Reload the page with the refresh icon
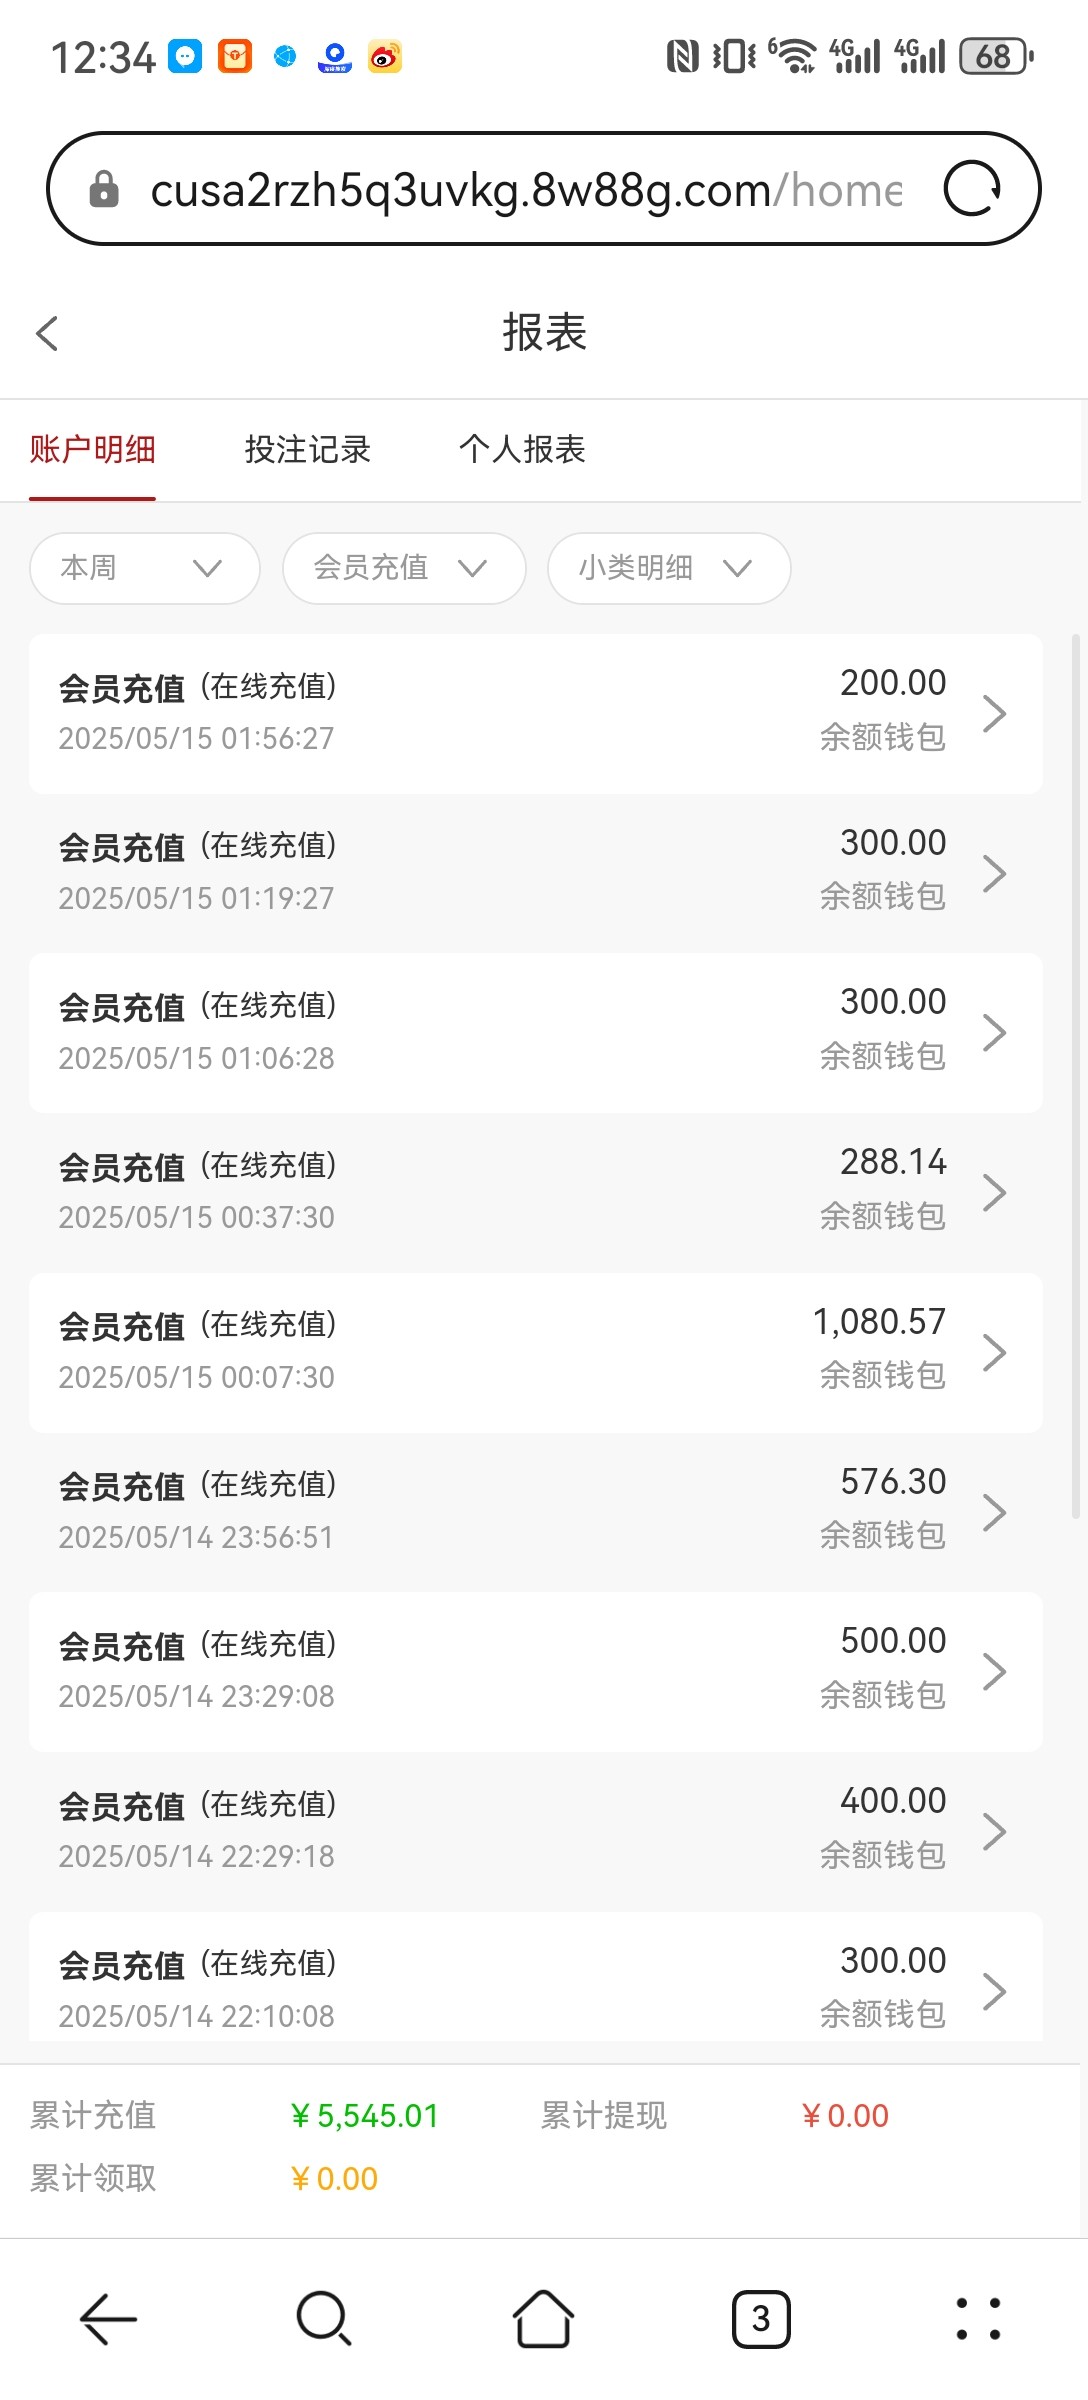Screen dimensions: 1088x2400 click(971, 189)
